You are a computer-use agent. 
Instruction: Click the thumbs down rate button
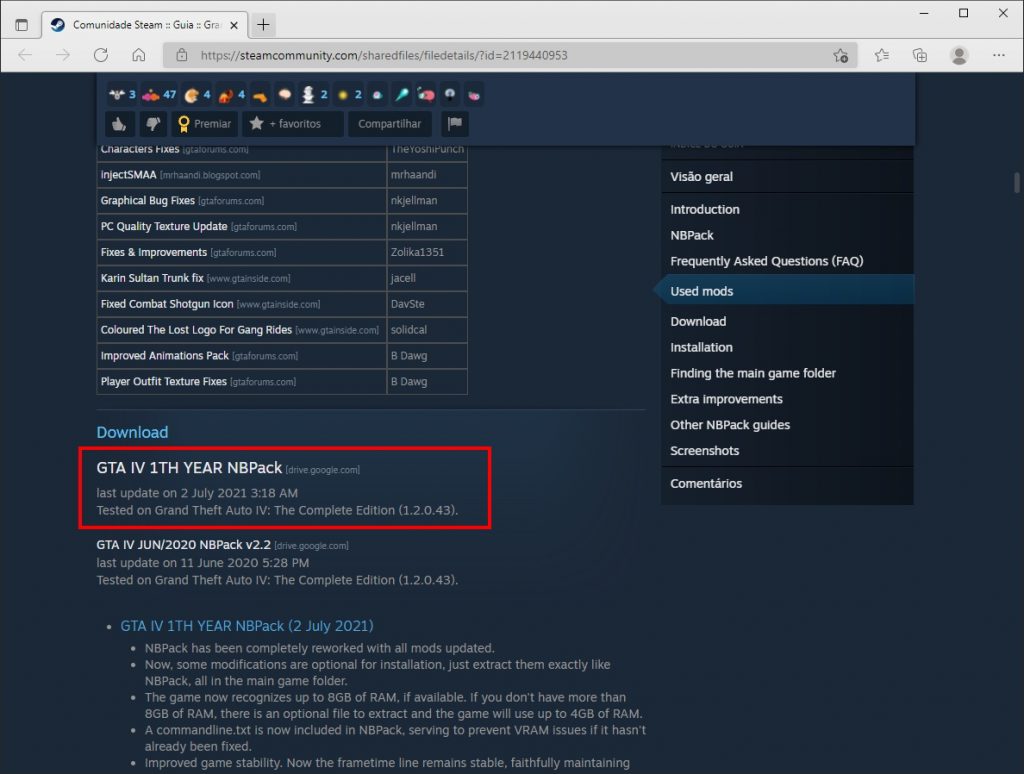pyautogui.click(x=153, y=124)
